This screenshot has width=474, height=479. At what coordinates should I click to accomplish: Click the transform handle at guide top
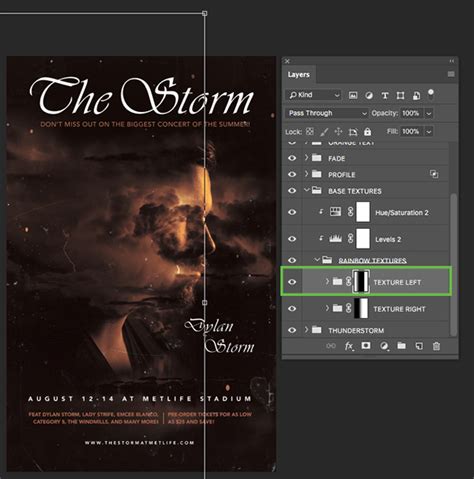pos(205,13)
